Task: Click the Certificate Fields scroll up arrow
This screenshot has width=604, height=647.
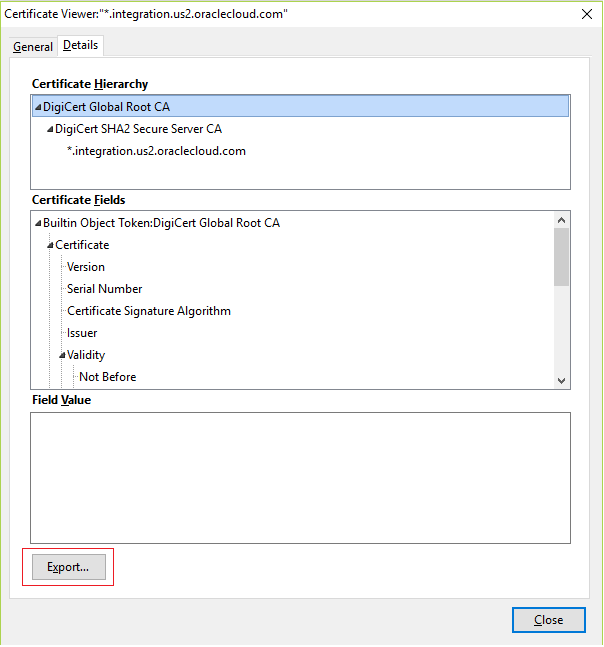Action: pyautogui.click(x=561, y=220)
